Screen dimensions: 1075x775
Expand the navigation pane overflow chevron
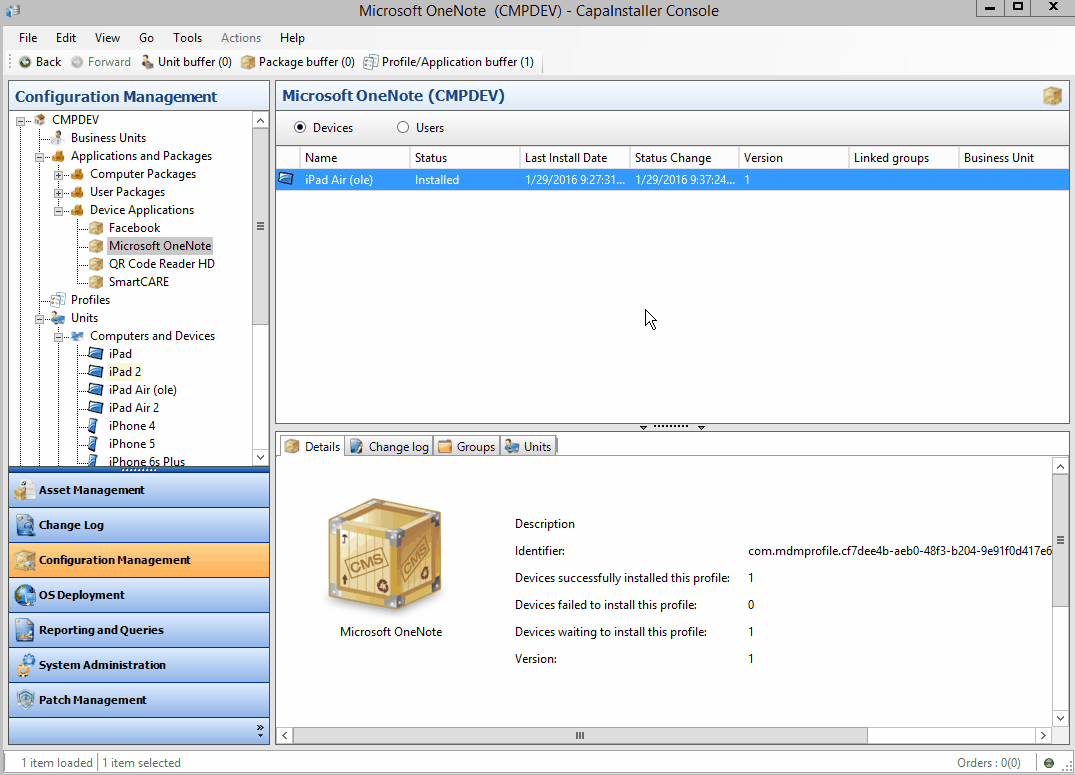coord(260,731)
